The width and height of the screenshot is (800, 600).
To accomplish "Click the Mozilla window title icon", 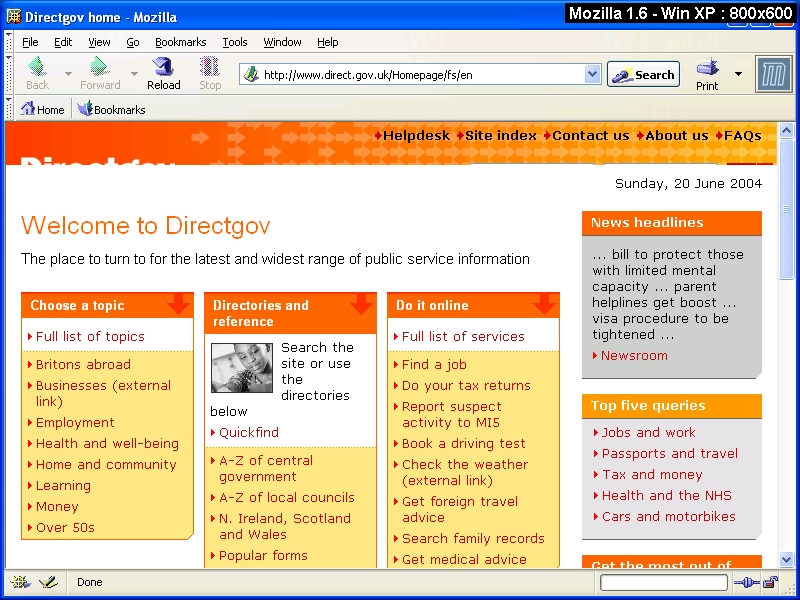I will point(13,16).
